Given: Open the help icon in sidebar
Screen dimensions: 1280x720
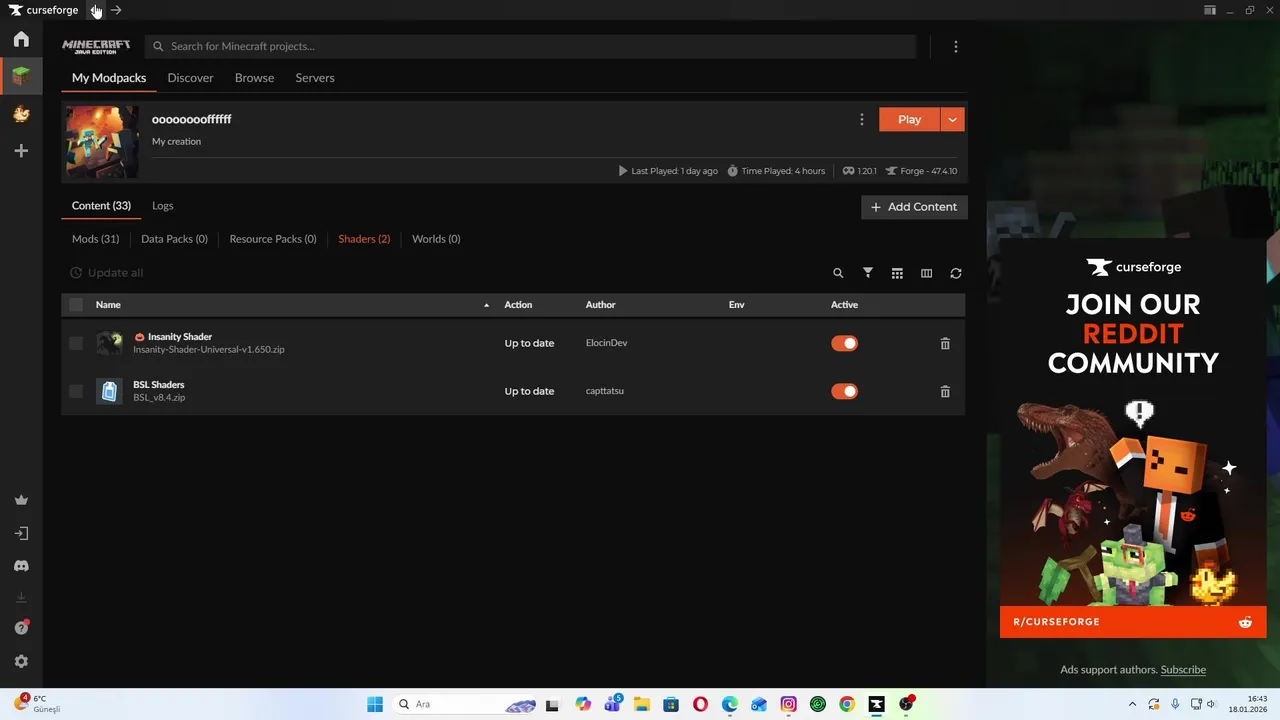Looking at the screenshot, I should coord(21,628).
